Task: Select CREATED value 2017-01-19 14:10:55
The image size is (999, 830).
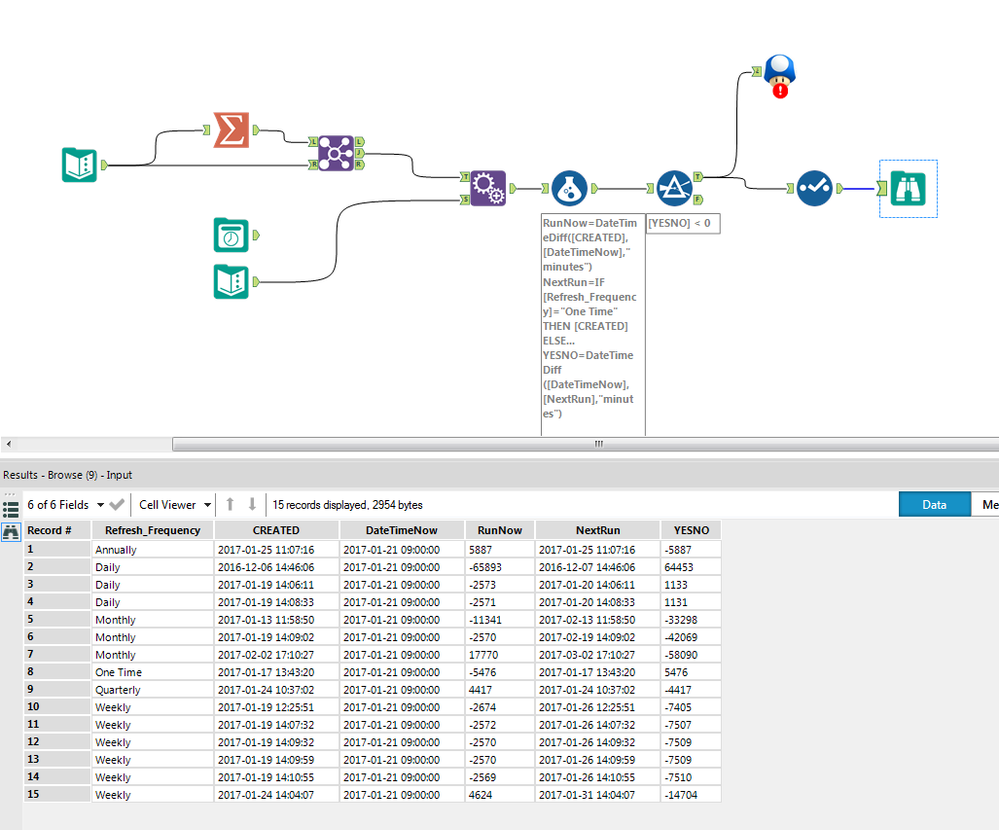Action: 276,777
